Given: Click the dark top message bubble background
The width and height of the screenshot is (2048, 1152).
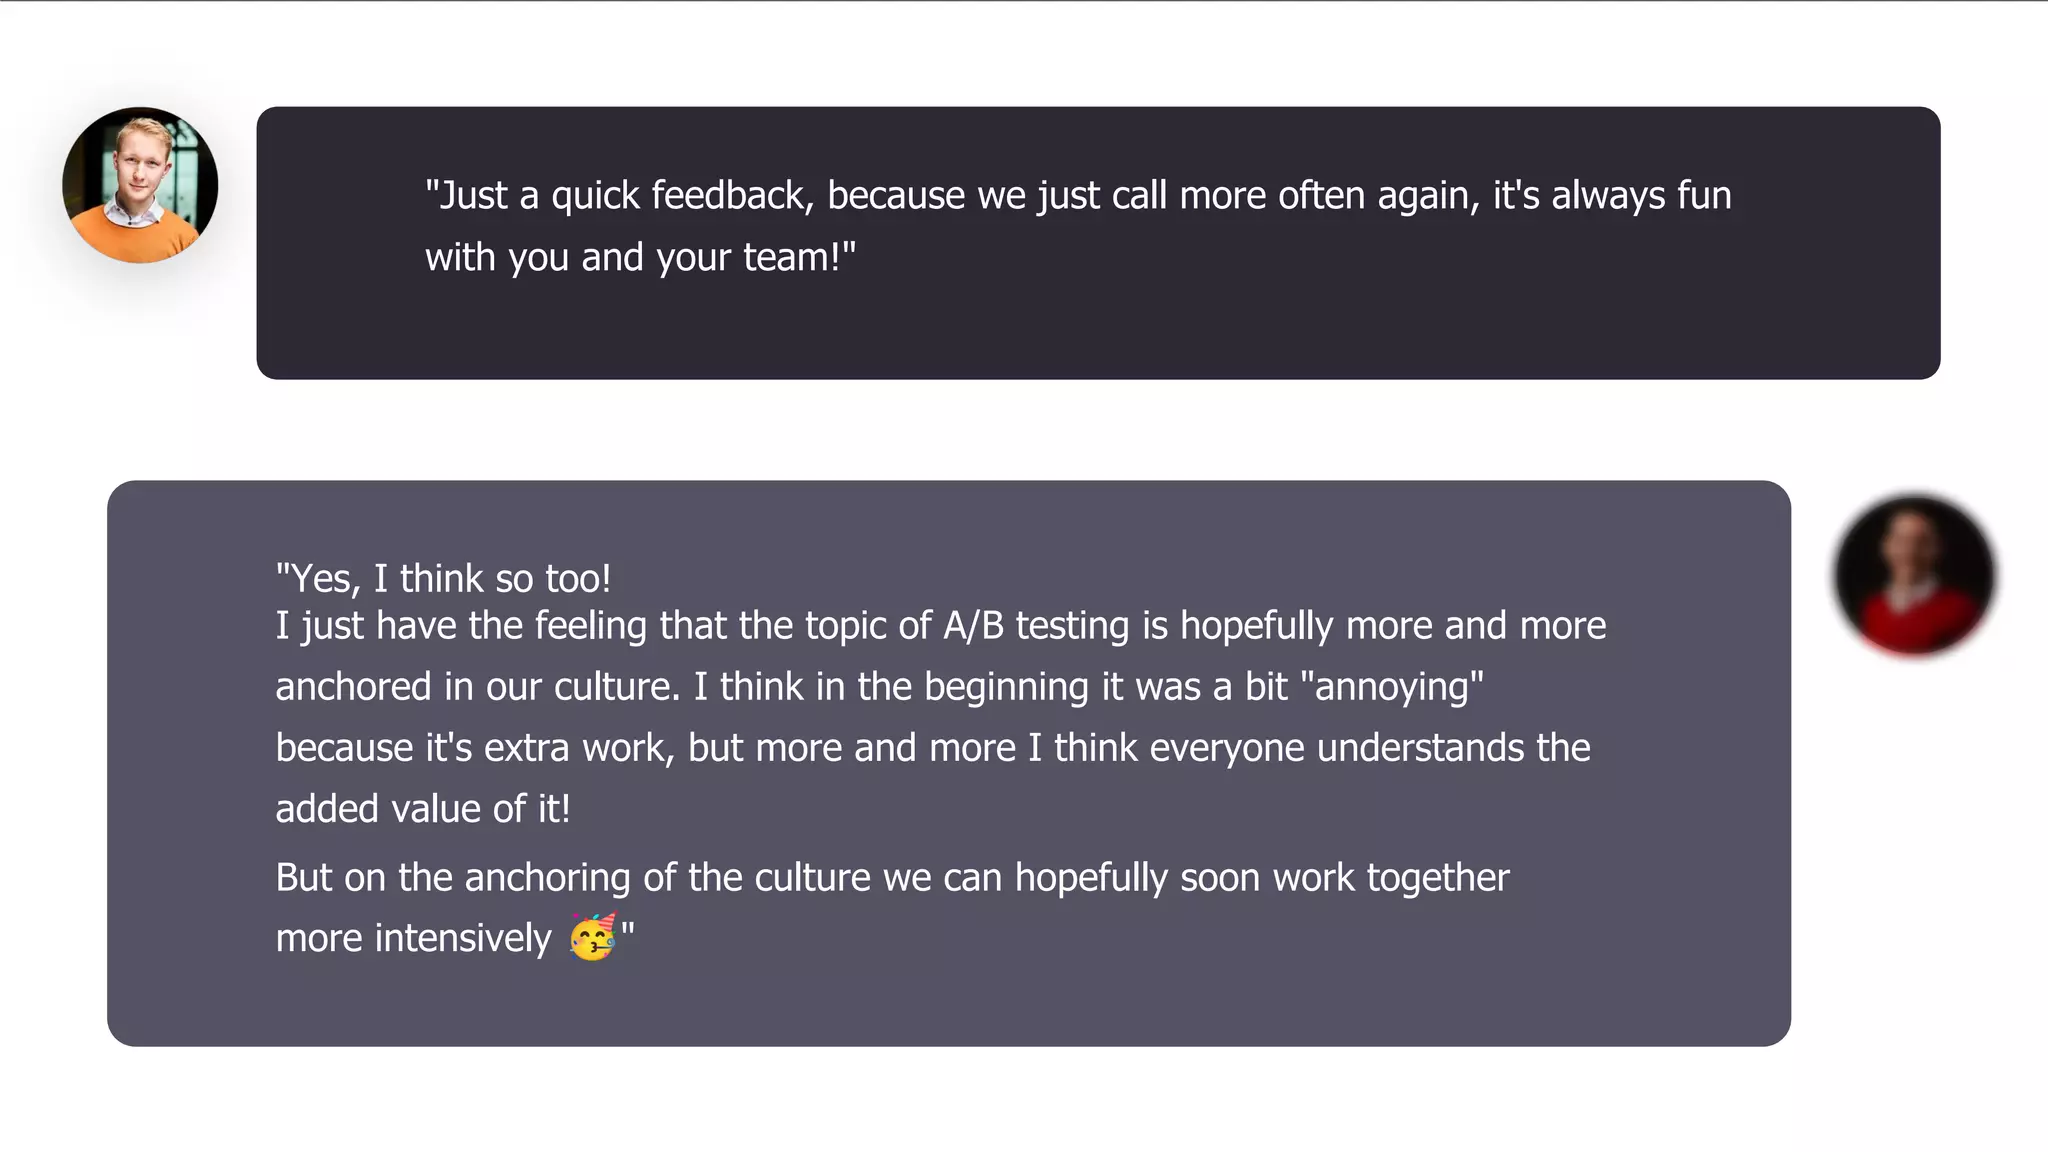Looking at the screenshot, I should point(1098,325).
